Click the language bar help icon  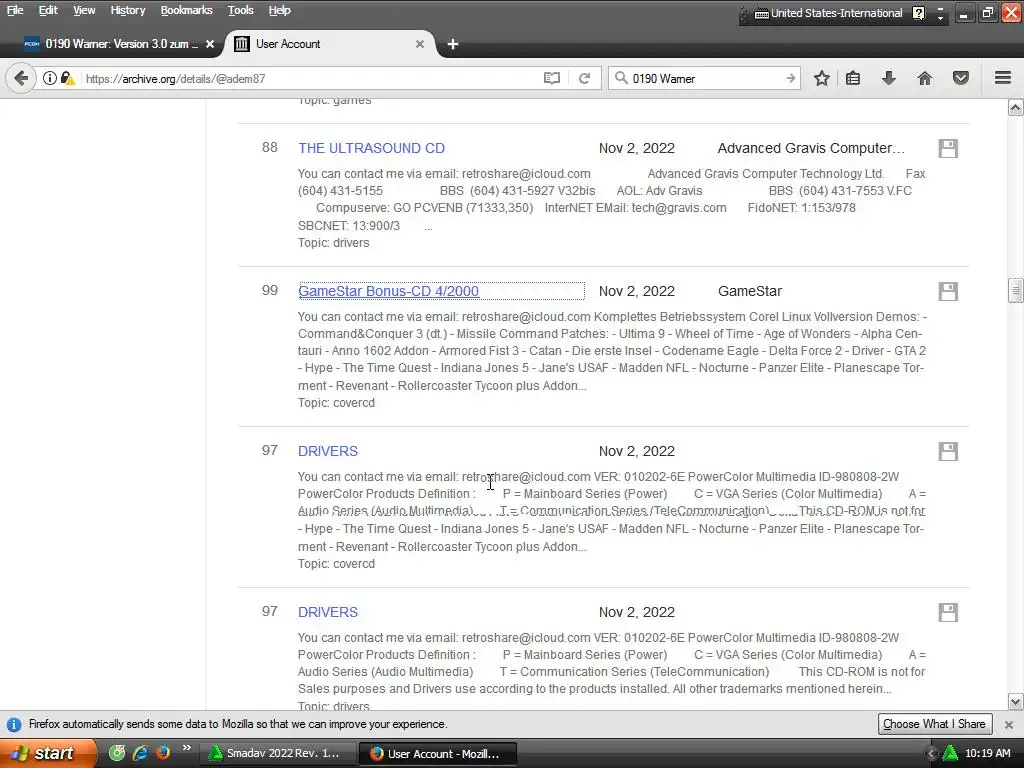click(x=918, y=13)
